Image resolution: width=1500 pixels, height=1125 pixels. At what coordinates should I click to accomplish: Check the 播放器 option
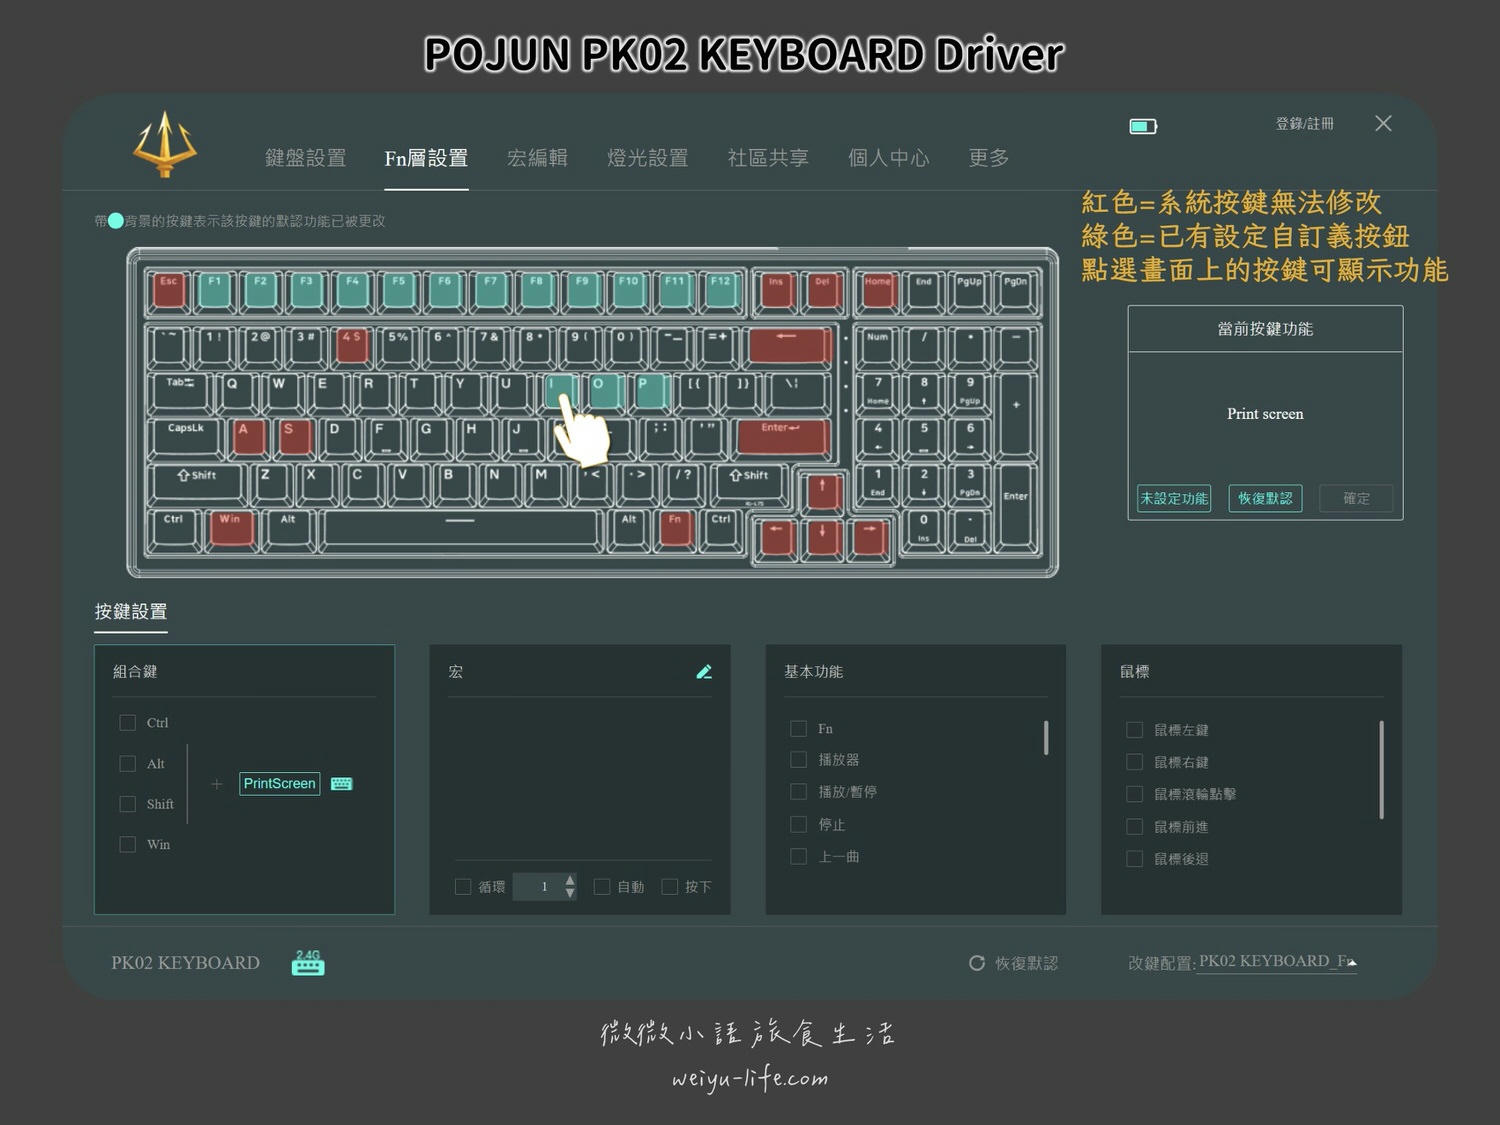tap(798, 759)
